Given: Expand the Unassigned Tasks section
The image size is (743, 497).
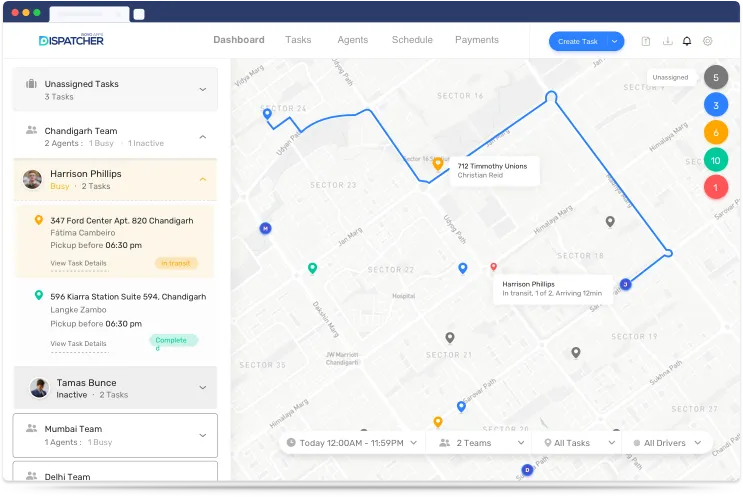Looking at the screenshot, I should pyautogui.click(x=202, y=89).
